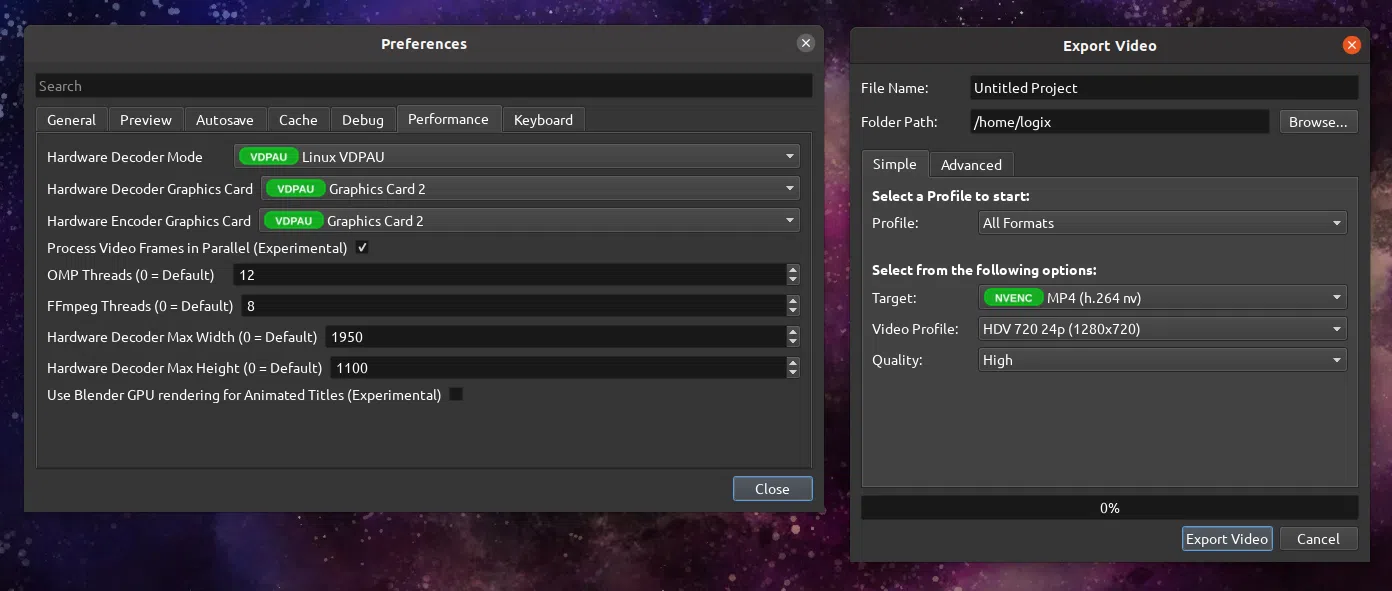
Task: Increase Hardware Decoder Max Width value
Action: click(x=793, y=332)
